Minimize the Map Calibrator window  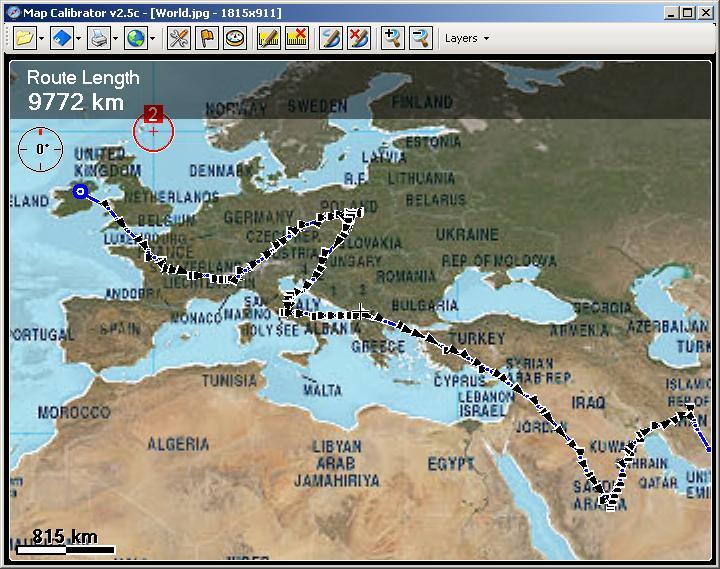[671, 13]
